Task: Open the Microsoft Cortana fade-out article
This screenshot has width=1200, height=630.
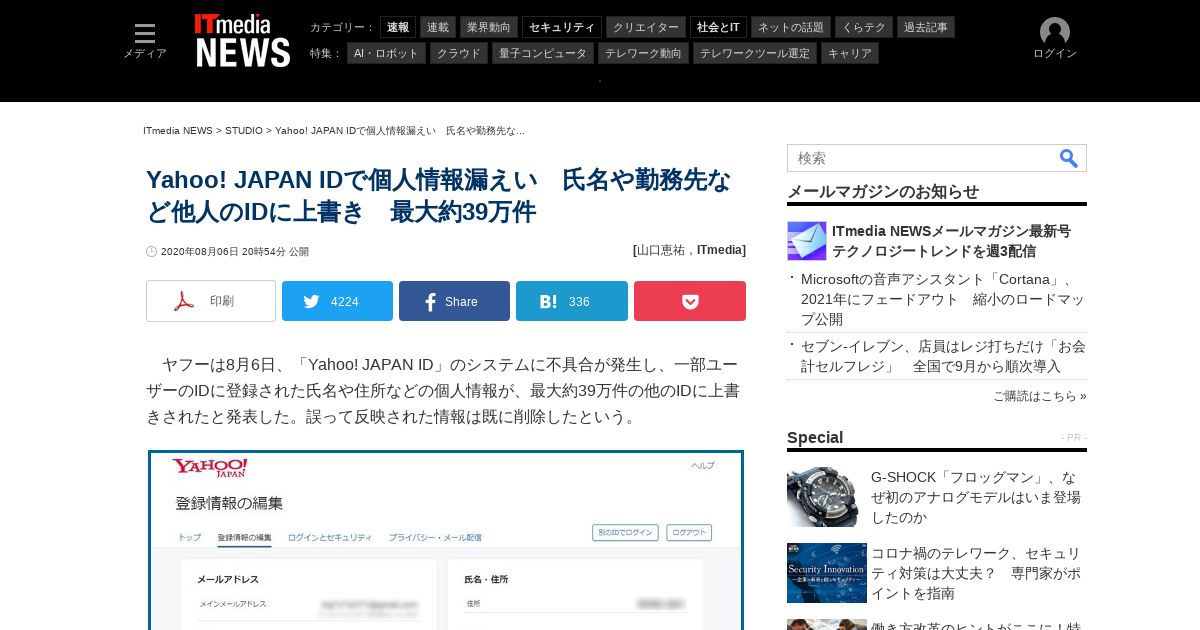Action: tap(943, 299)
